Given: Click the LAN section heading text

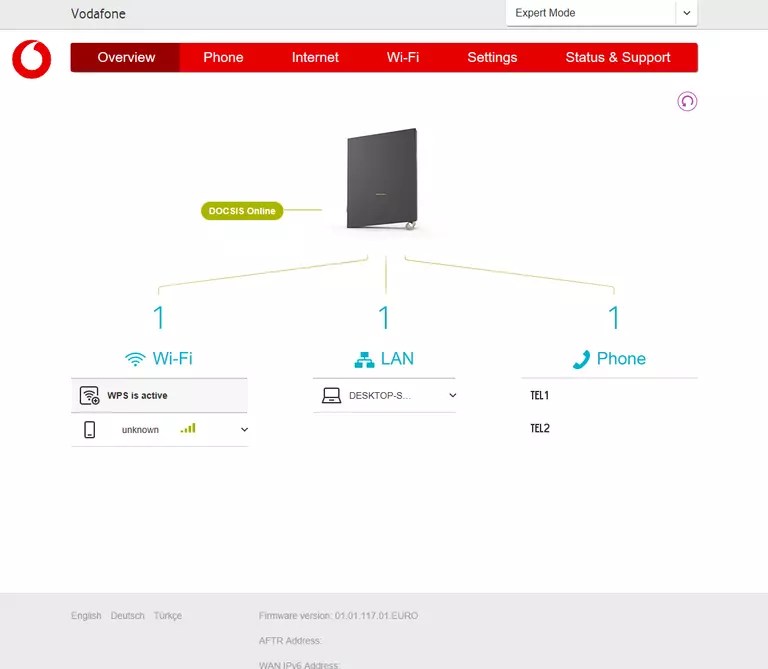Looking at the screenshot, I should coord(397,359).
